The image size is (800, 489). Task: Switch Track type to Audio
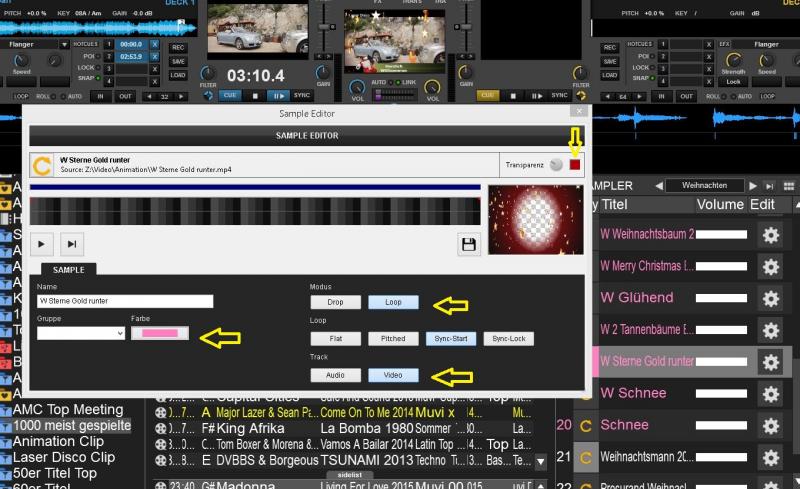coord(335,376)
